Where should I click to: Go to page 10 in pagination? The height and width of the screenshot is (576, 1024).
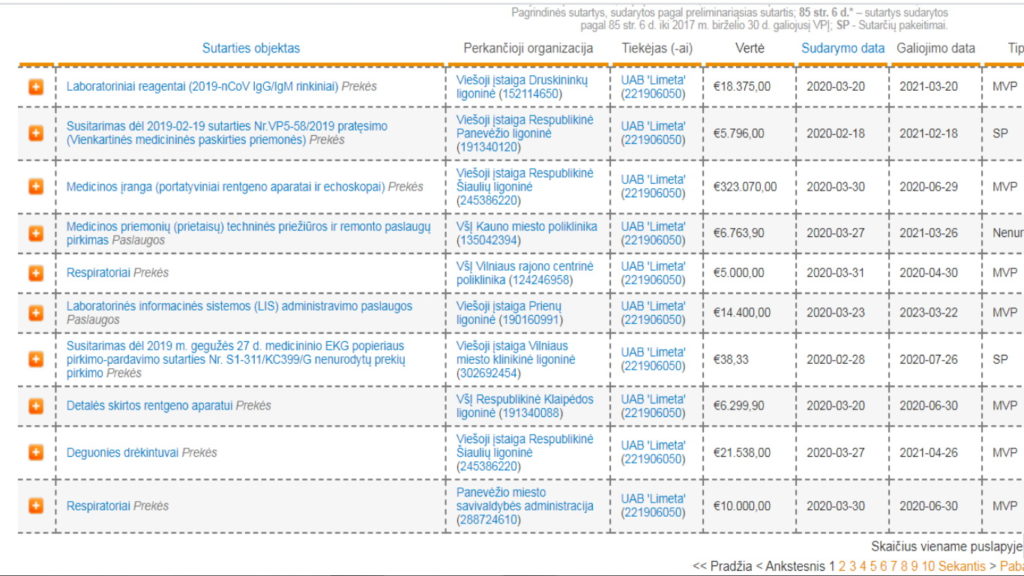click(x=928, y=566)
